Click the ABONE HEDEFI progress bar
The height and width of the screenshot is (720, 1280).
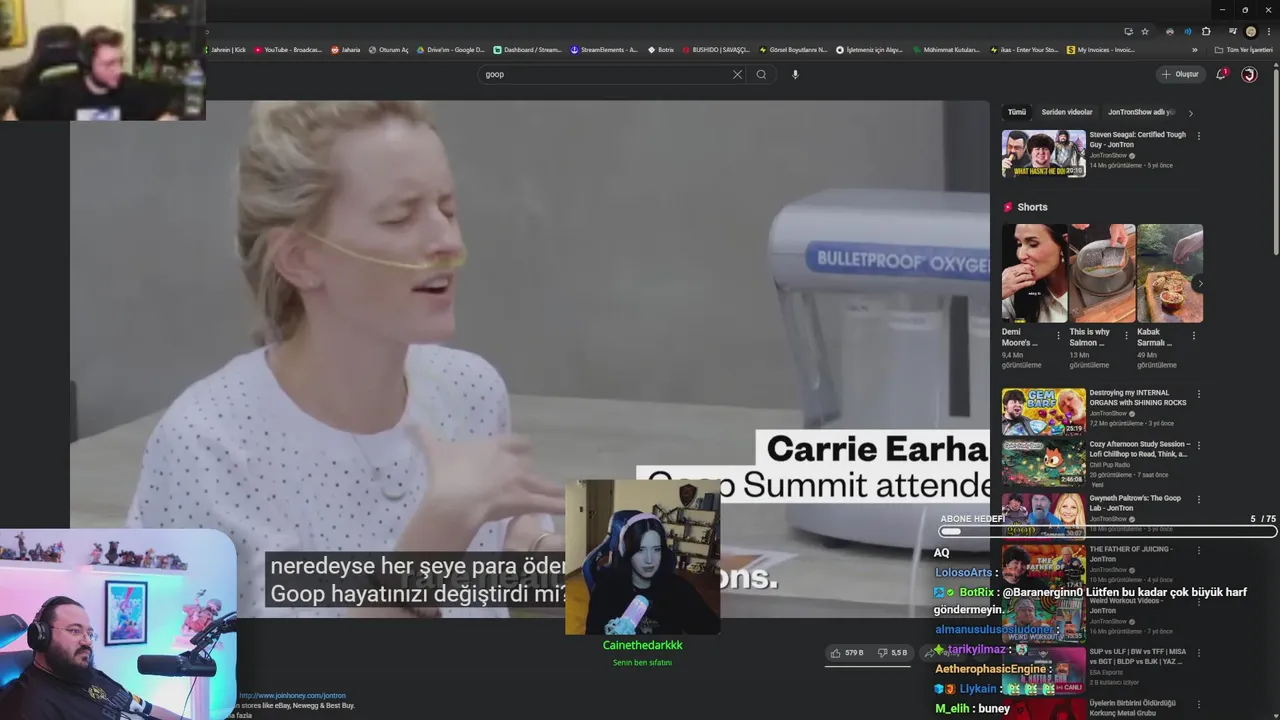pos(1108,531)
